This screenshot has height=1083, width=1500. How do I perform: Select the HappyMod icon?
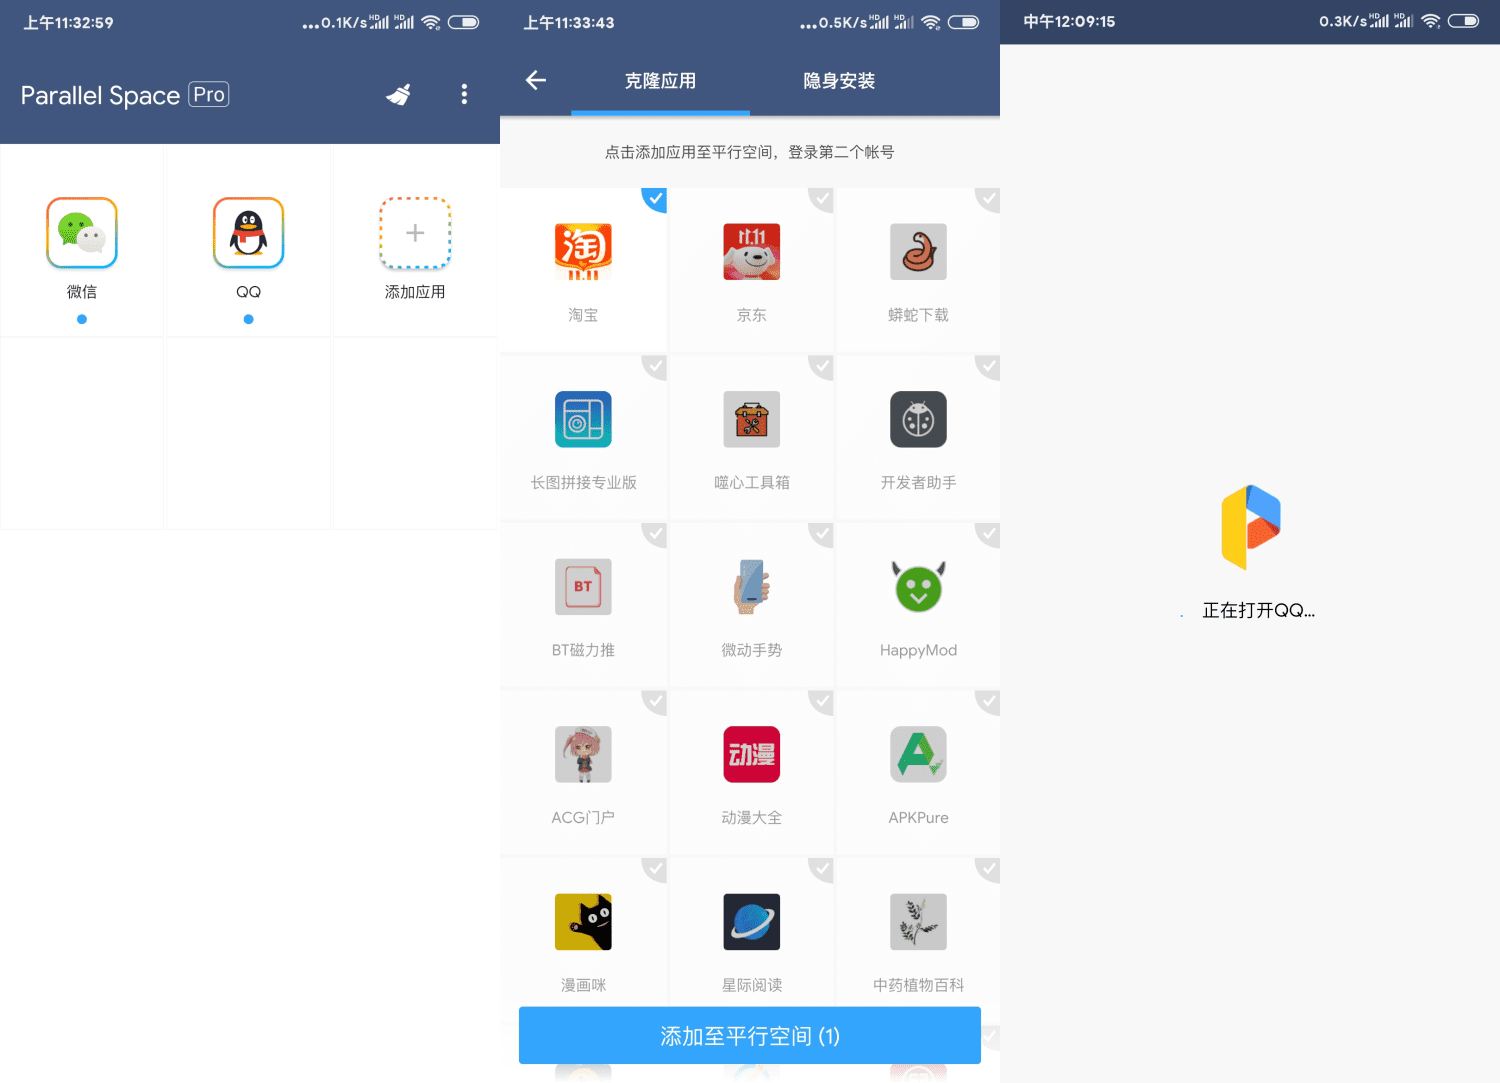[x=917, y=588]
